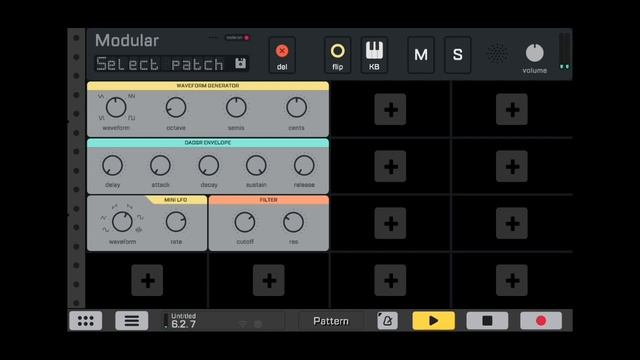The image size is (640, 360).
Task: Click the Mini LFO rate knob
Action: coord(176,222)
